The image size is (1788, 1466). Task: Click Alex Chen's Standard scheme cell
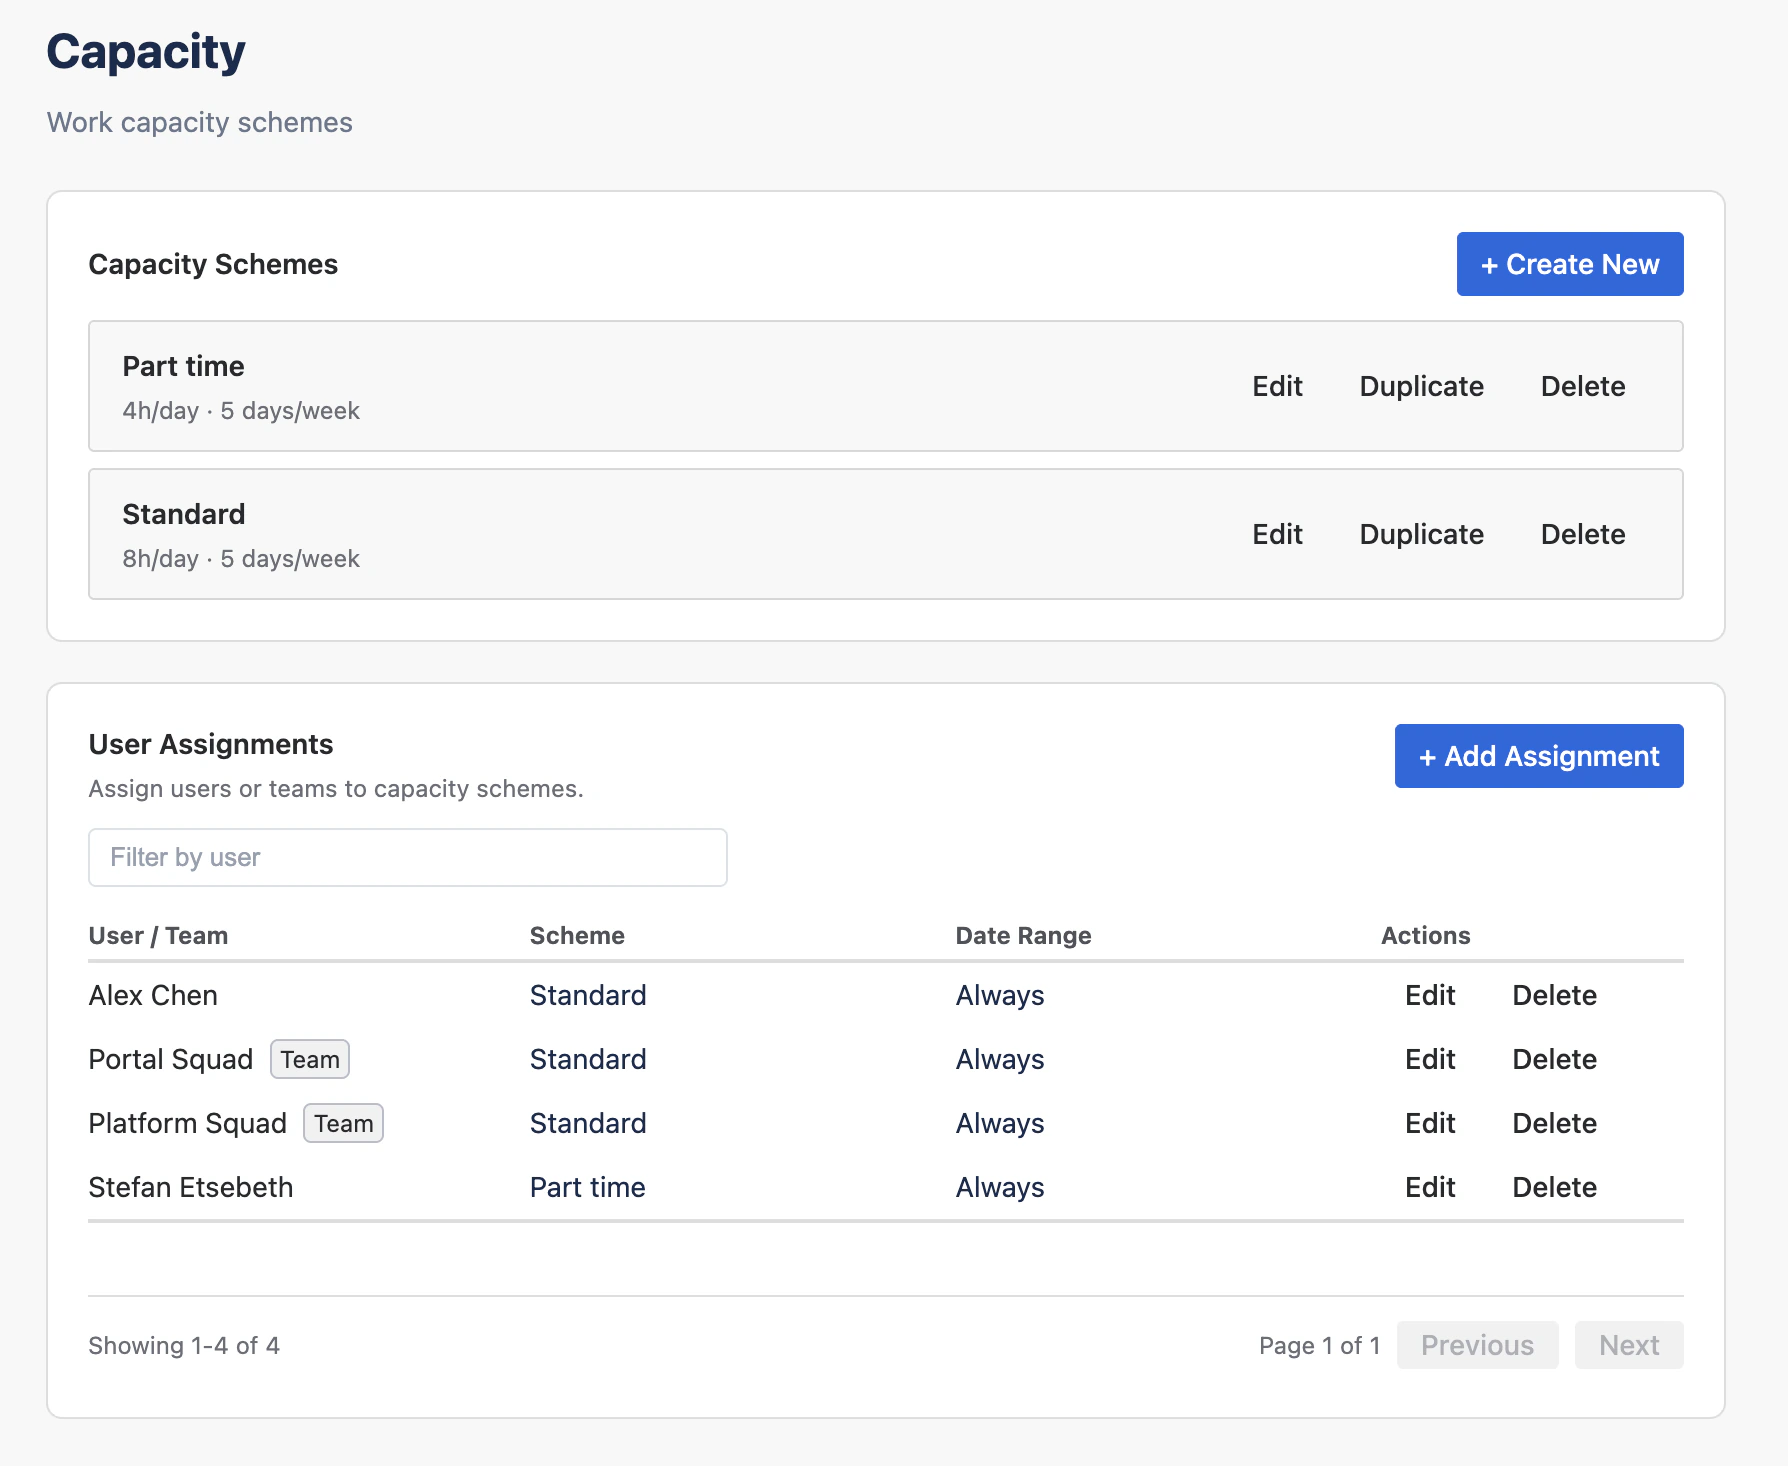coord(588,995)
